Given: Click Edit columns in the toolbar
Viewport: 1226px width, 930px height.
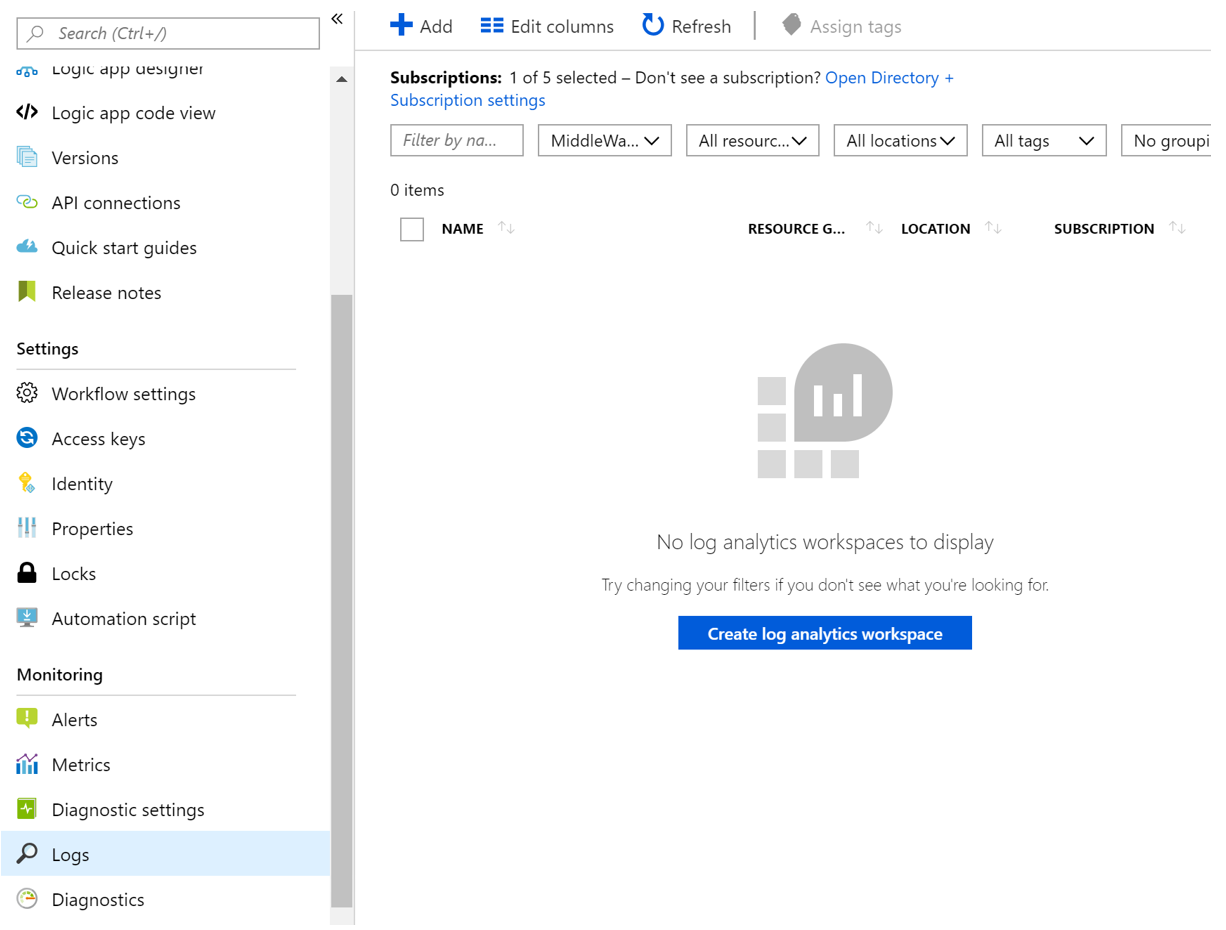Looking at the screenshot, I should pyautogui.click(x=546, y=26).
